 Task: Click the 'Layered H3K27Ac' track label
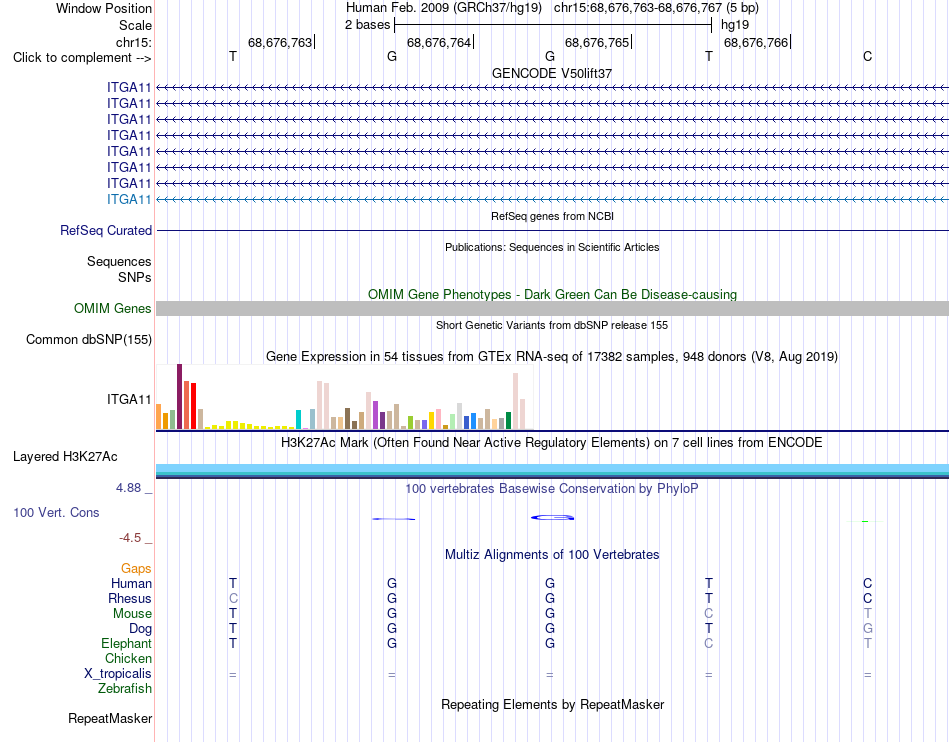pos(65,457)
